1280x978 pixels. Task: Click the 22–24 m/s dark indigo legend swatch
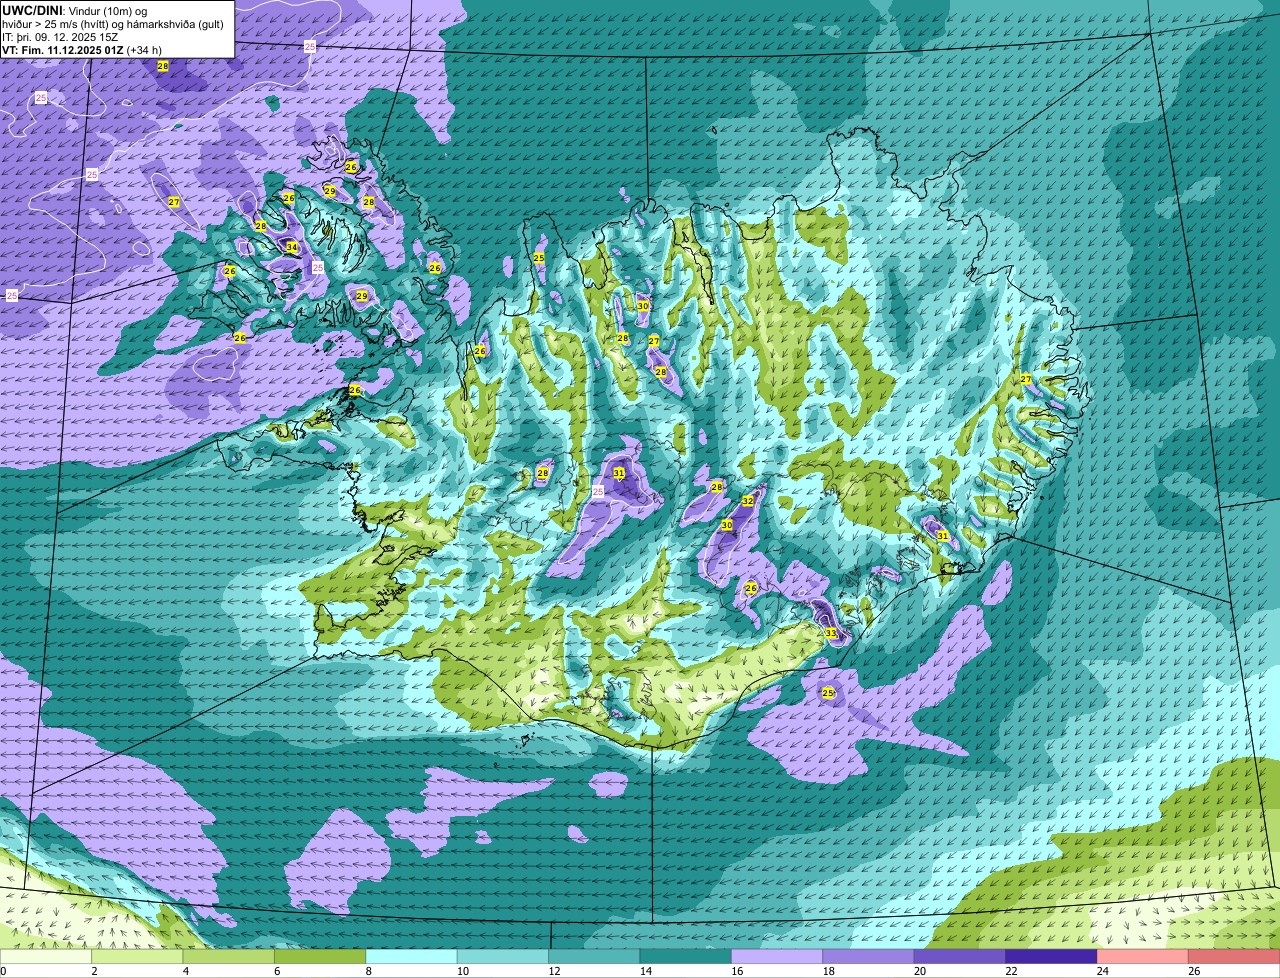pos(1052,956)
